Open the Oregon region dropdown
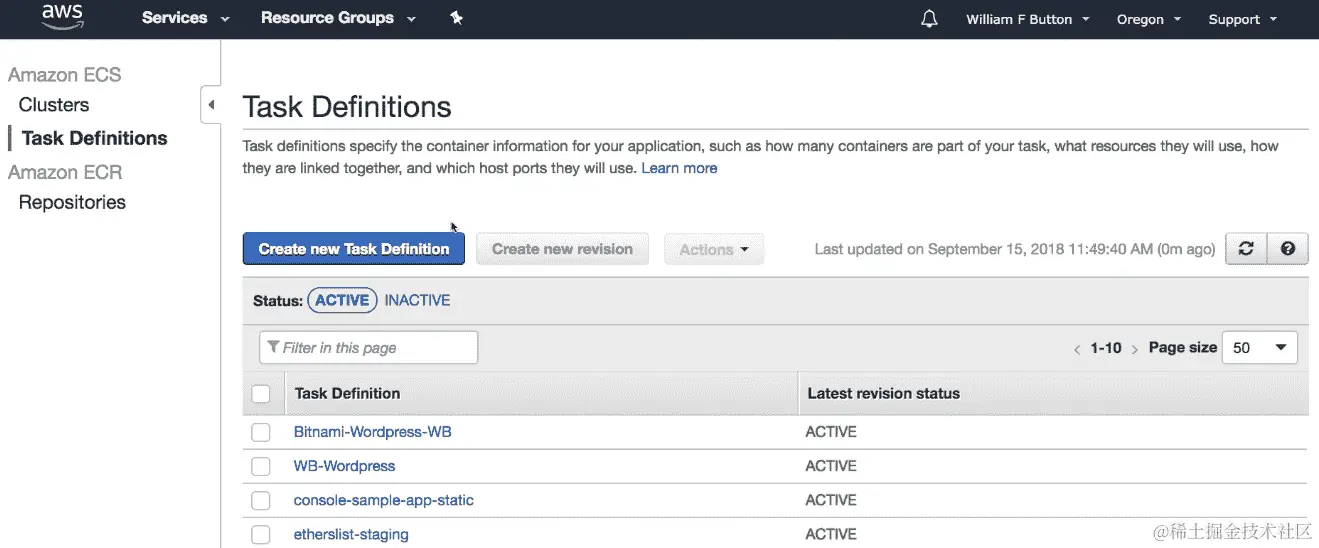 (x=1148, y=19)
